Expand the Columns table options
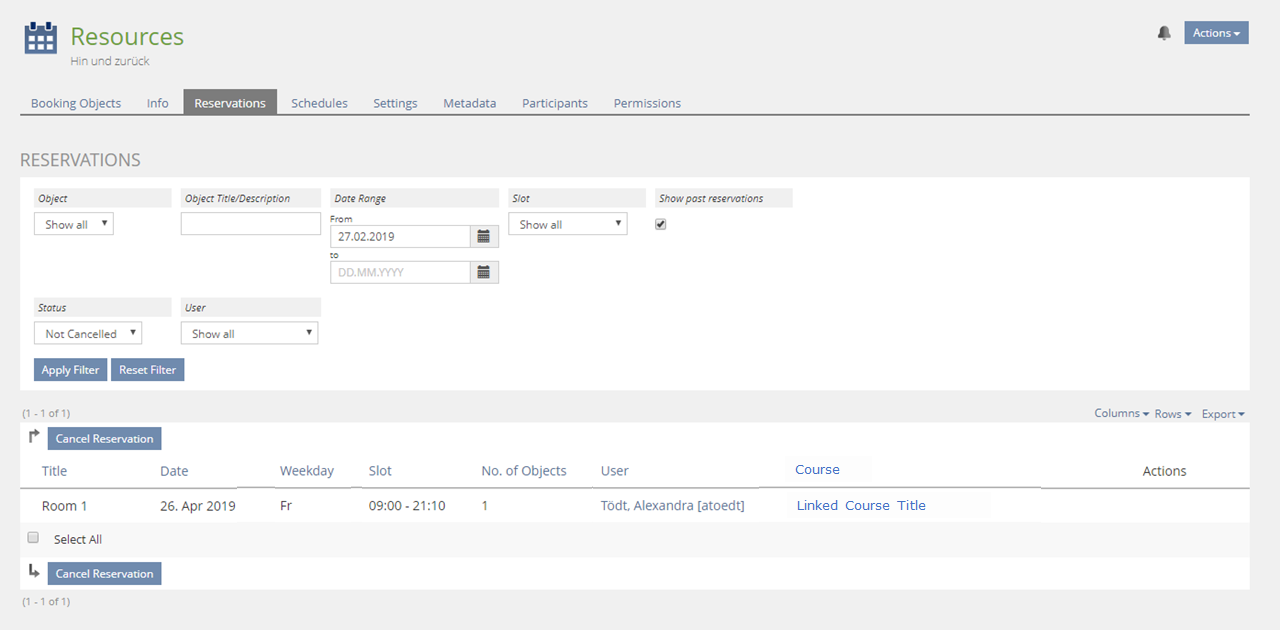 coord(1121,414)
